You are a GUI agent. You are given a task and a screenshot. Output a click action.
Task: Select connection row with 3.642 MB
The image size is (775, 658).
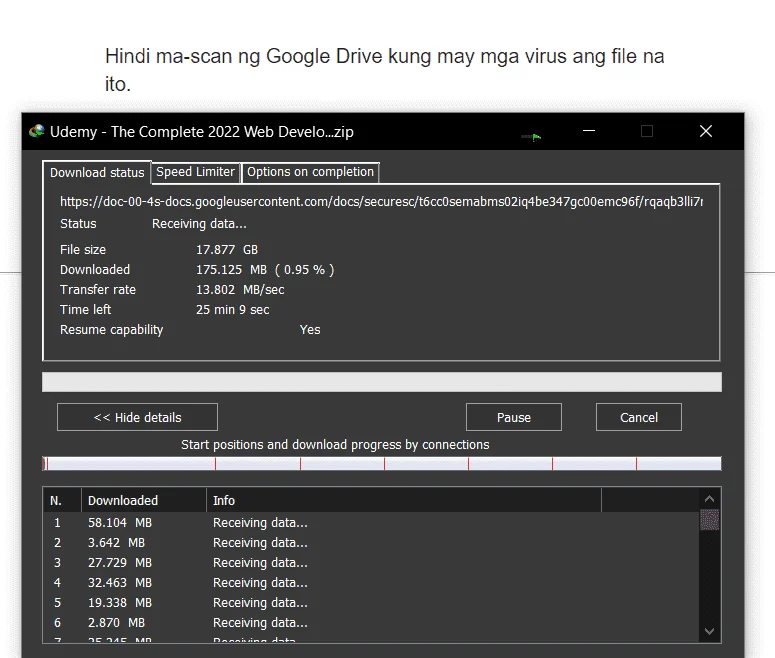click(x=371, y=543)
